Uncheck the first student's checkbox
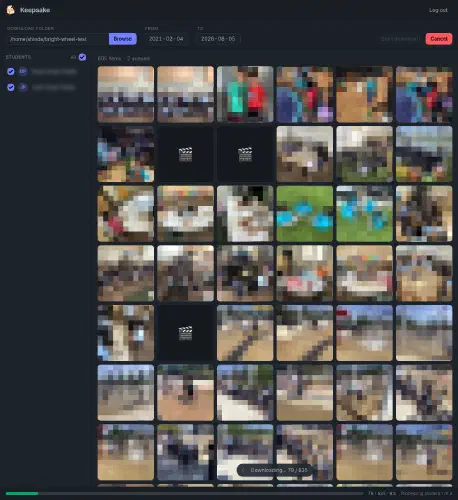 [11, 71]
